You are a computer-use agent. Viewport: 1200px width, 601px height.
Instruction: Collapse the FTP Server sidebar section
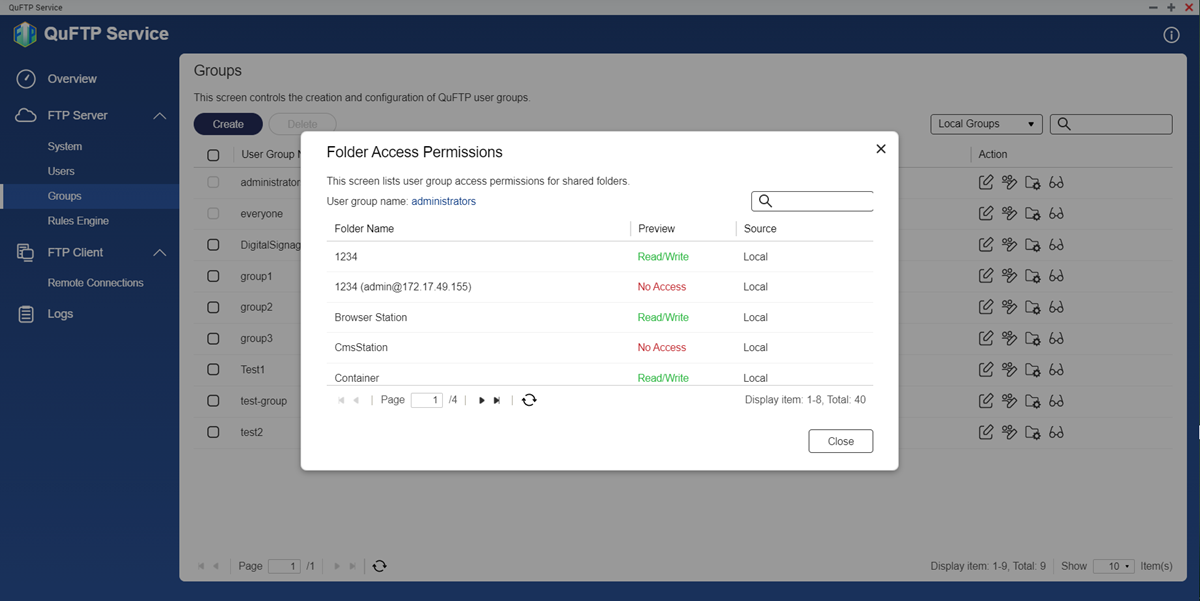pos(160,116)
